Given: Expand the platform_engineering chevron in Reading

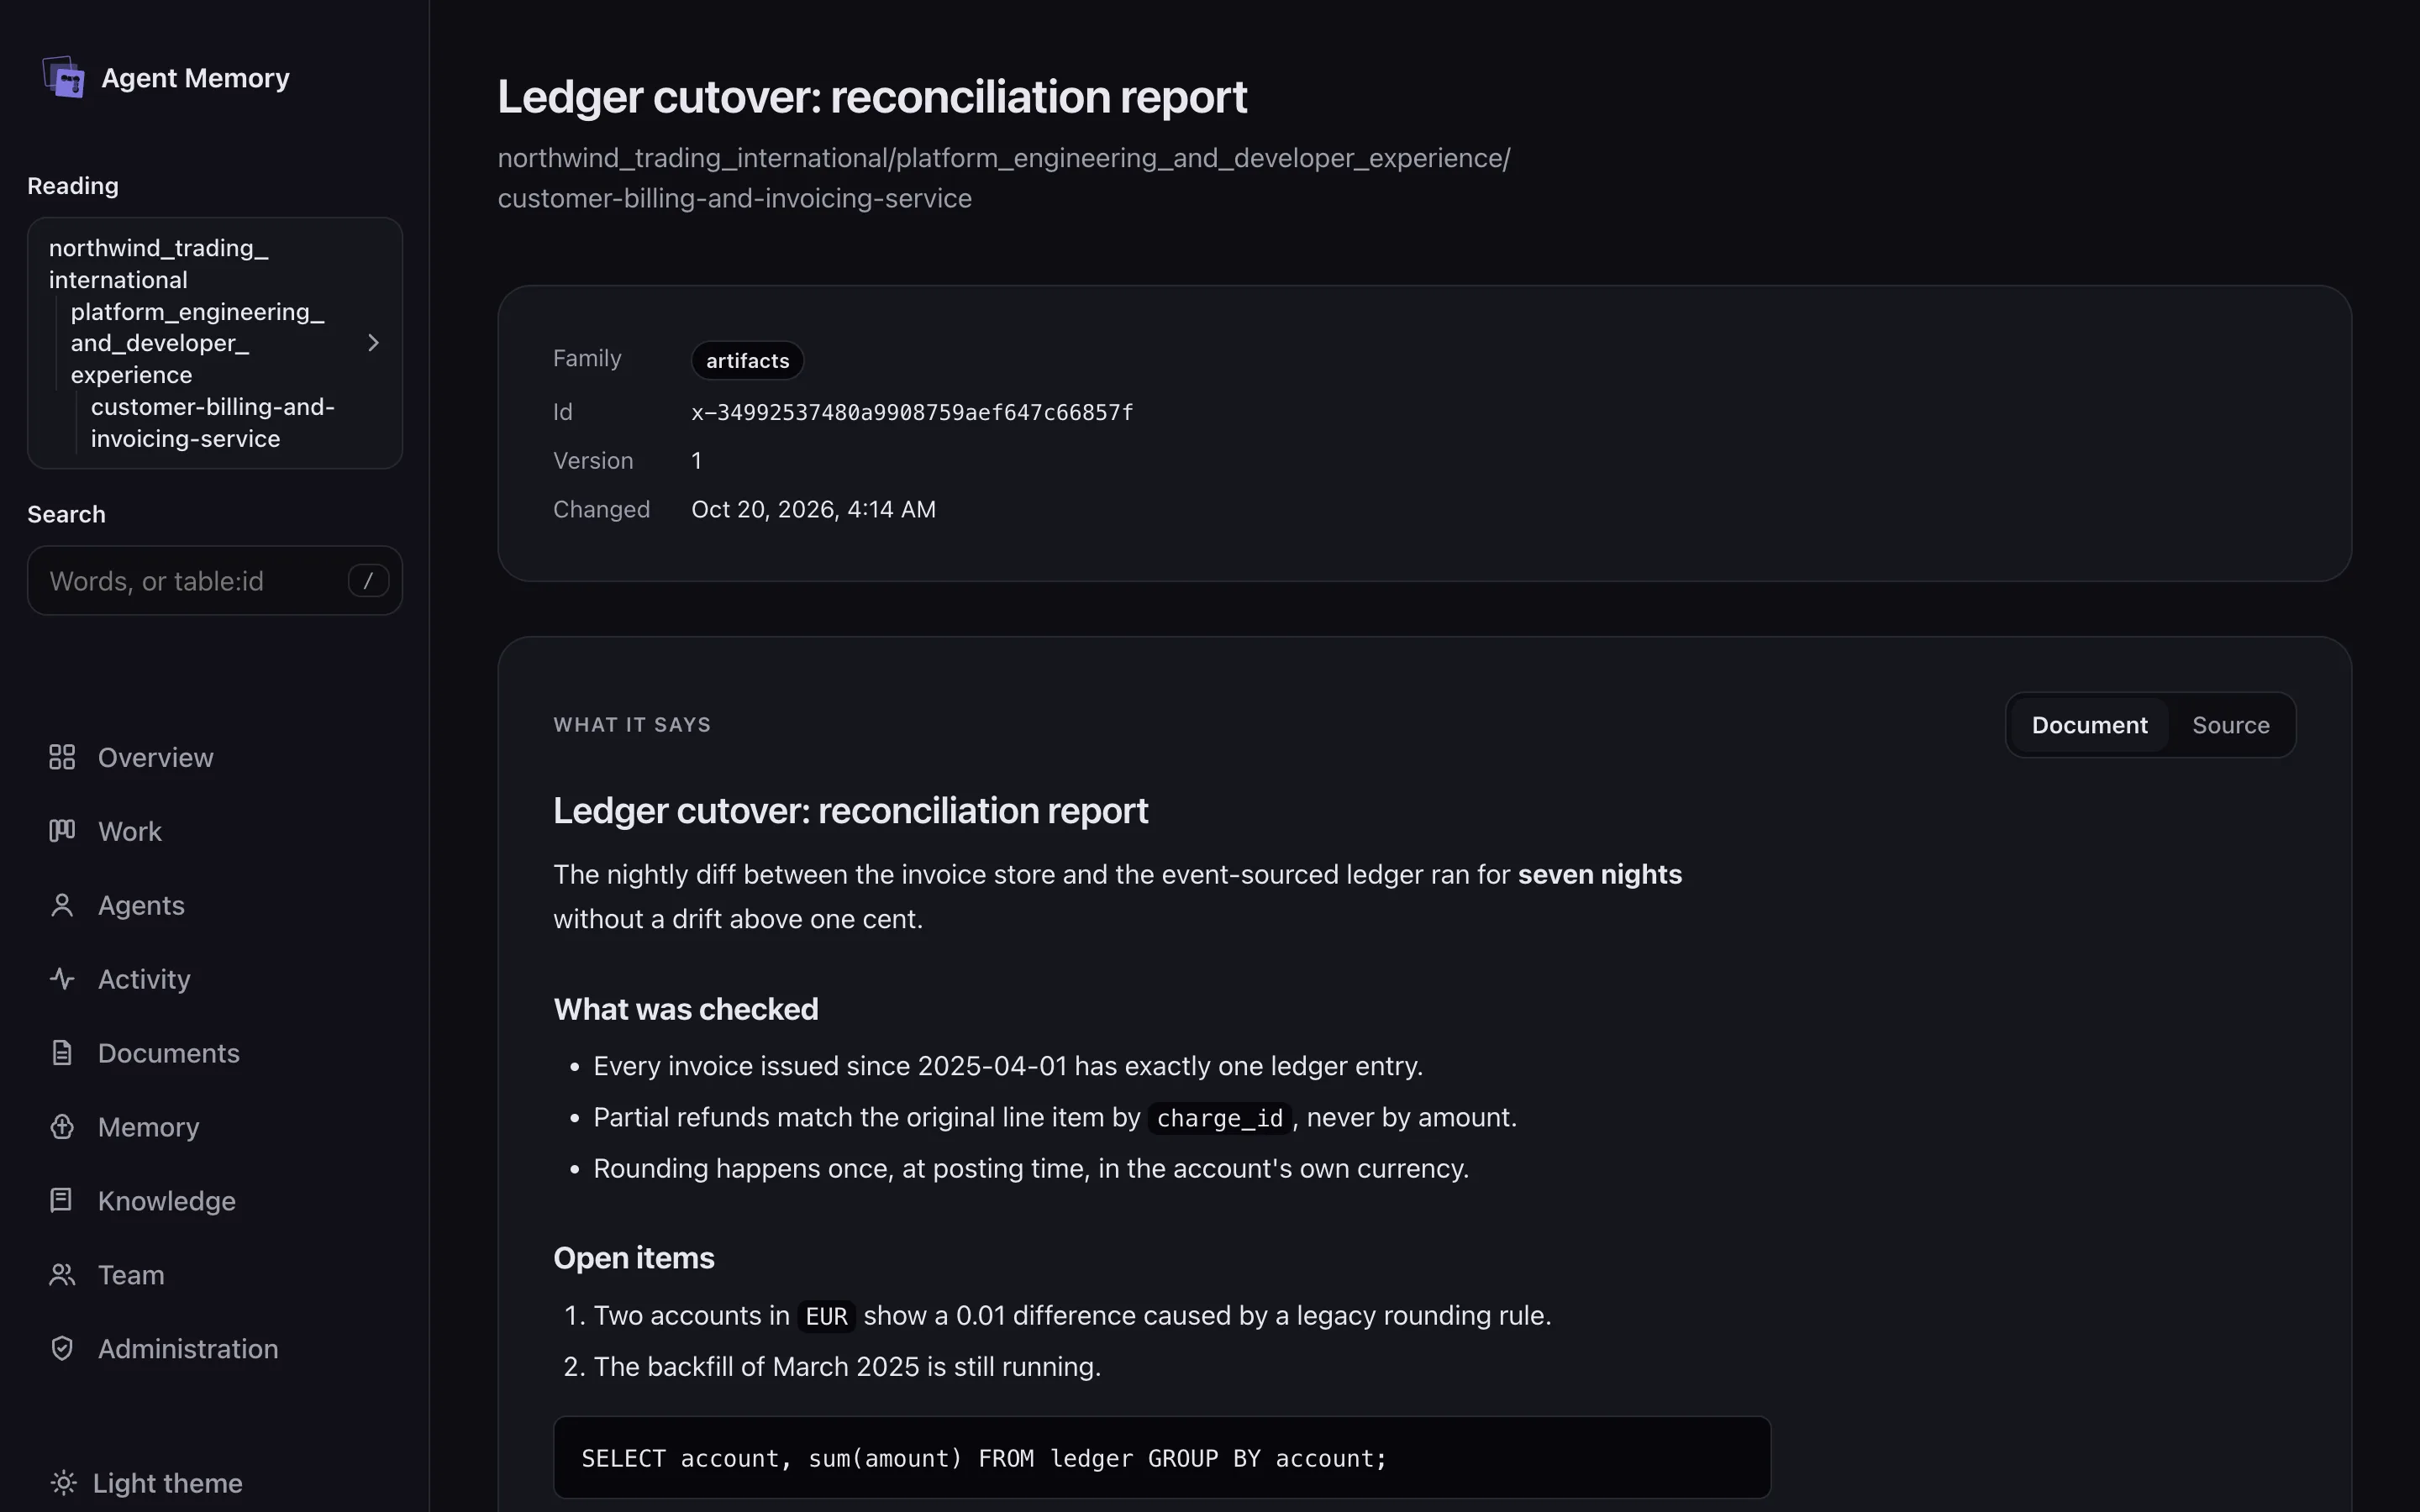Looking at the screenshot, I should tap(373, 343).
